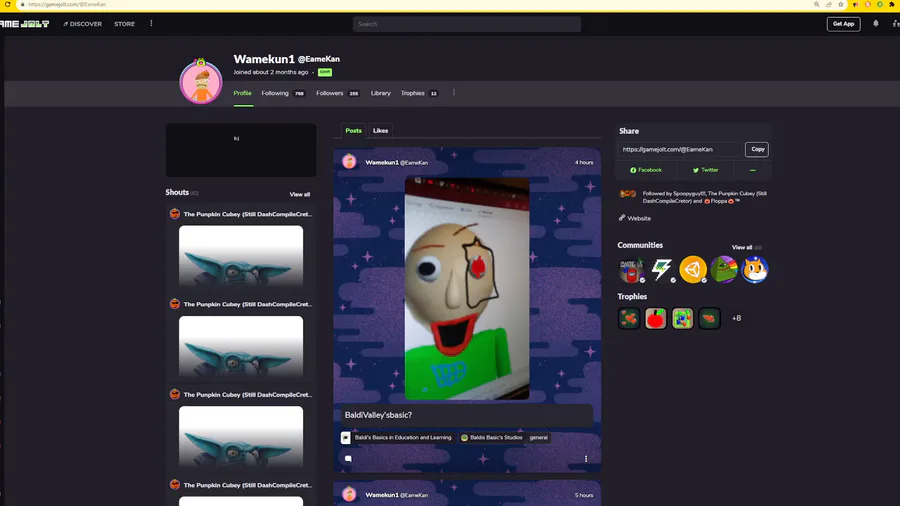Open the fourth trophy icon
Screen dimensions: 900x506
coord(709,318)
